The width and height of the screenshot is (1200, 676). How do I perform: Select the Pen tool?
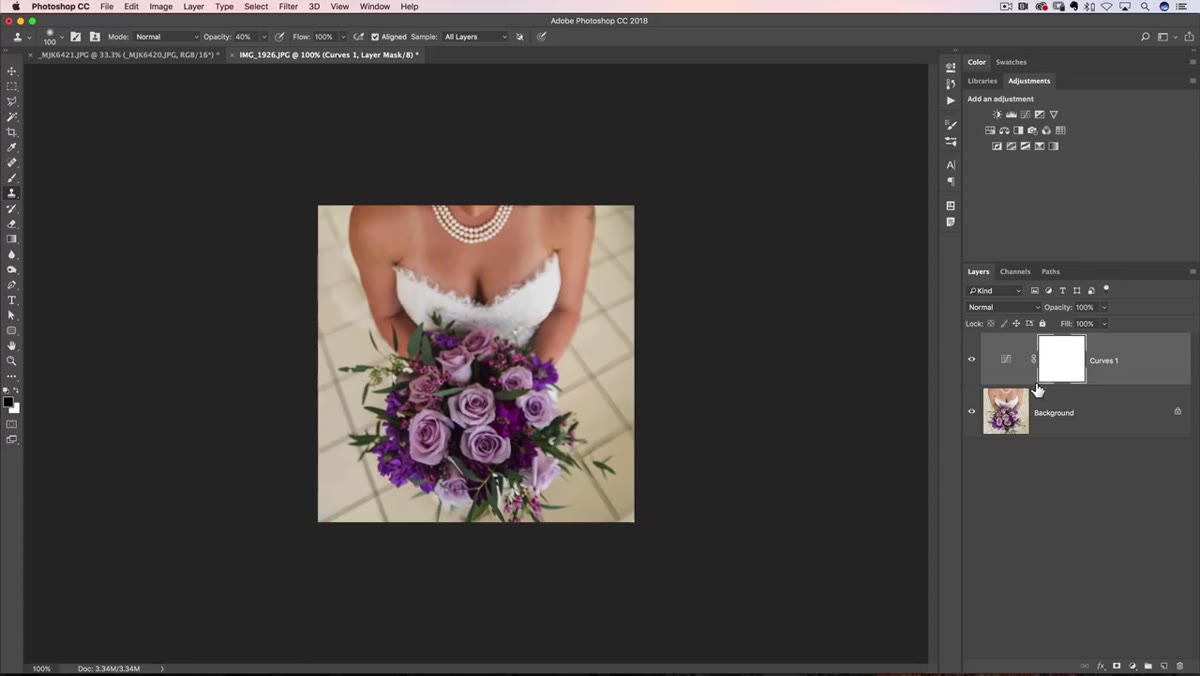12,285
